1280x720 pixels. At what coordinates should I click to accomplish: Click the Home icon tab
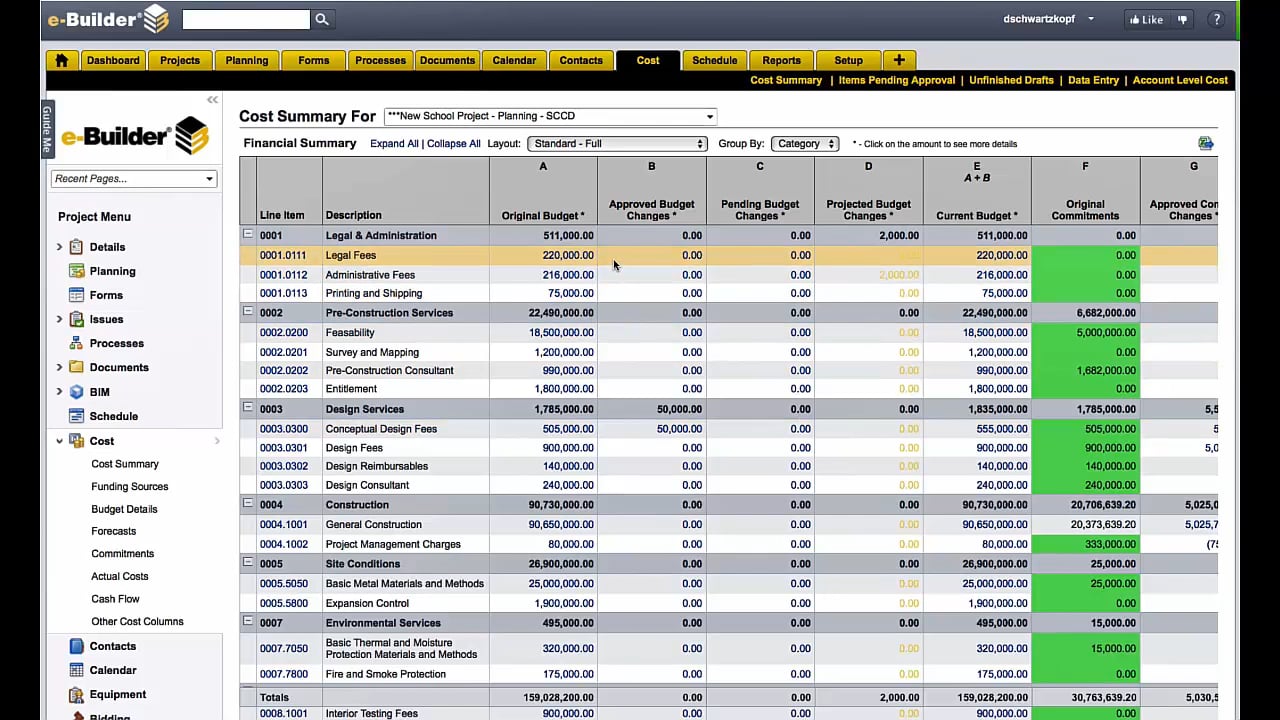coord(61,60)
